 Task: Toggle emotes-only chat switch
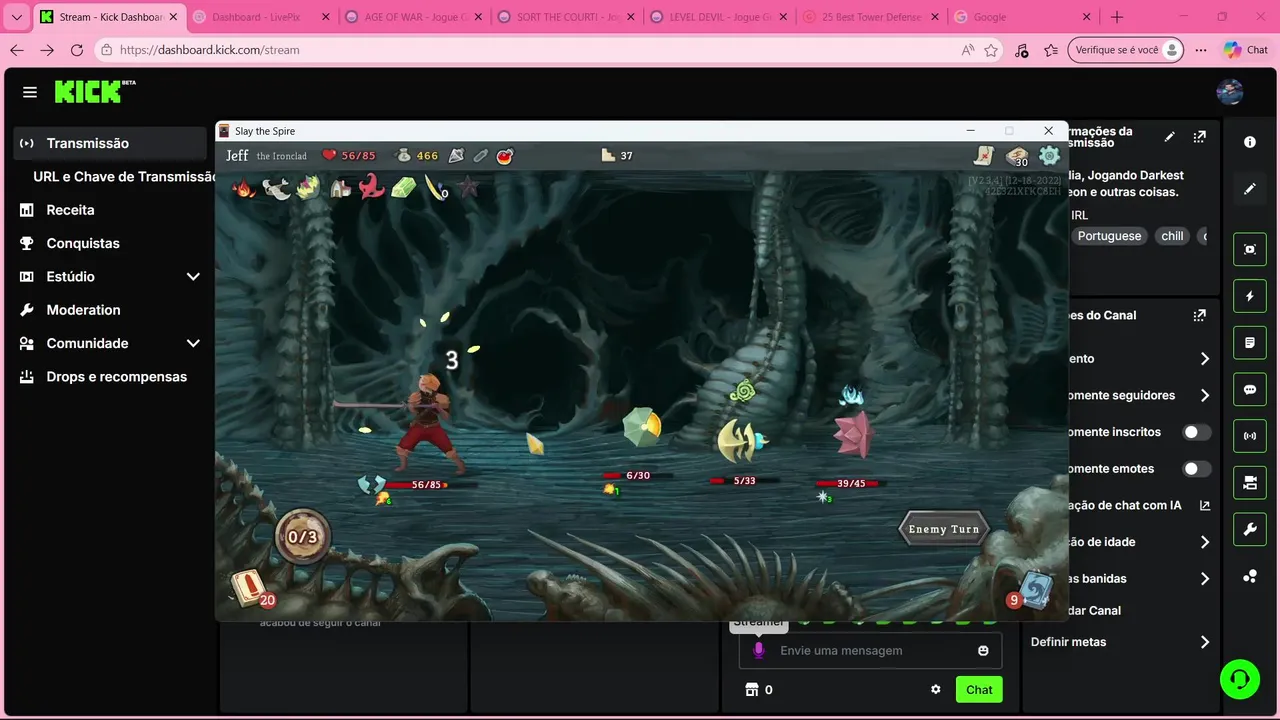[x=1197, y=468]
